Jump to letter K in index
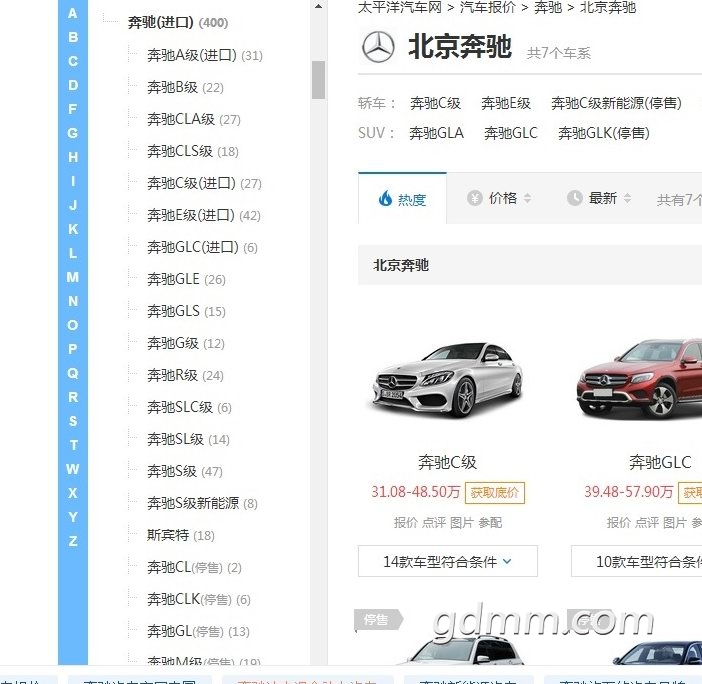 click(73, 229)
